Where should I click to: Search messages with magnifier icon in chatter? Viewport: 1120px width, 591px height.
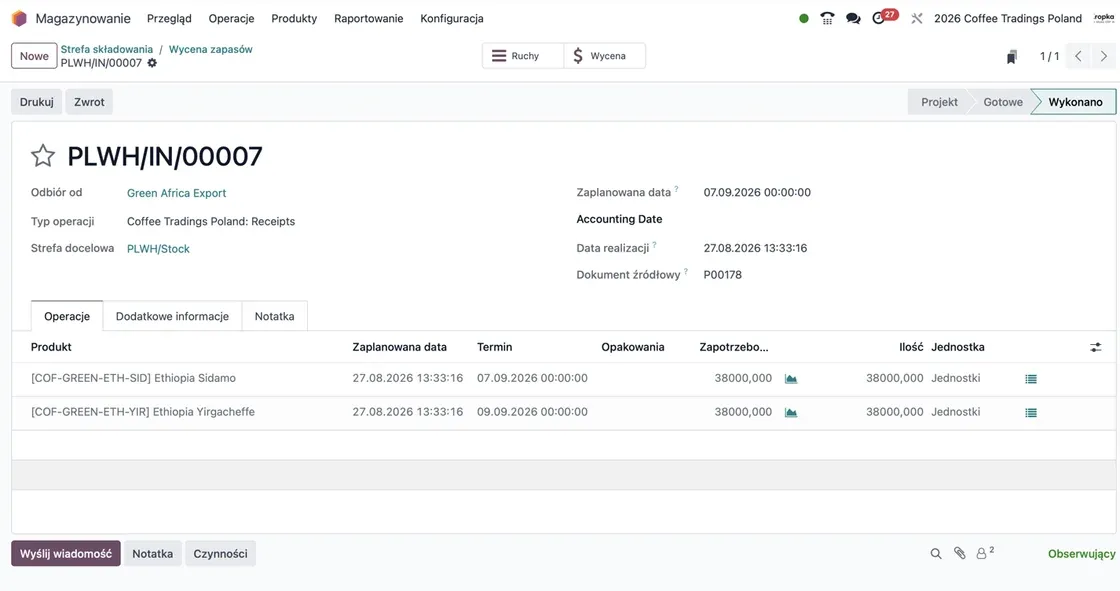(x=936, y=554)
